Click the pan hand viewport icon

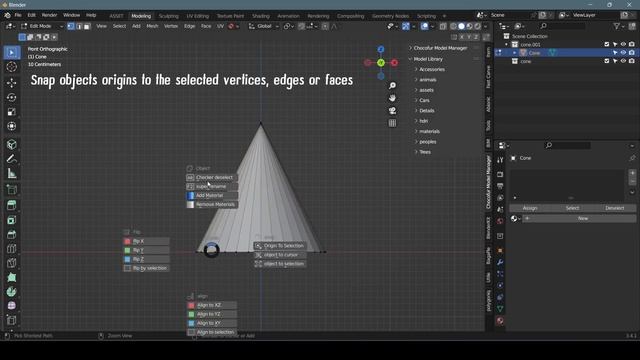[x=392, y=98]
